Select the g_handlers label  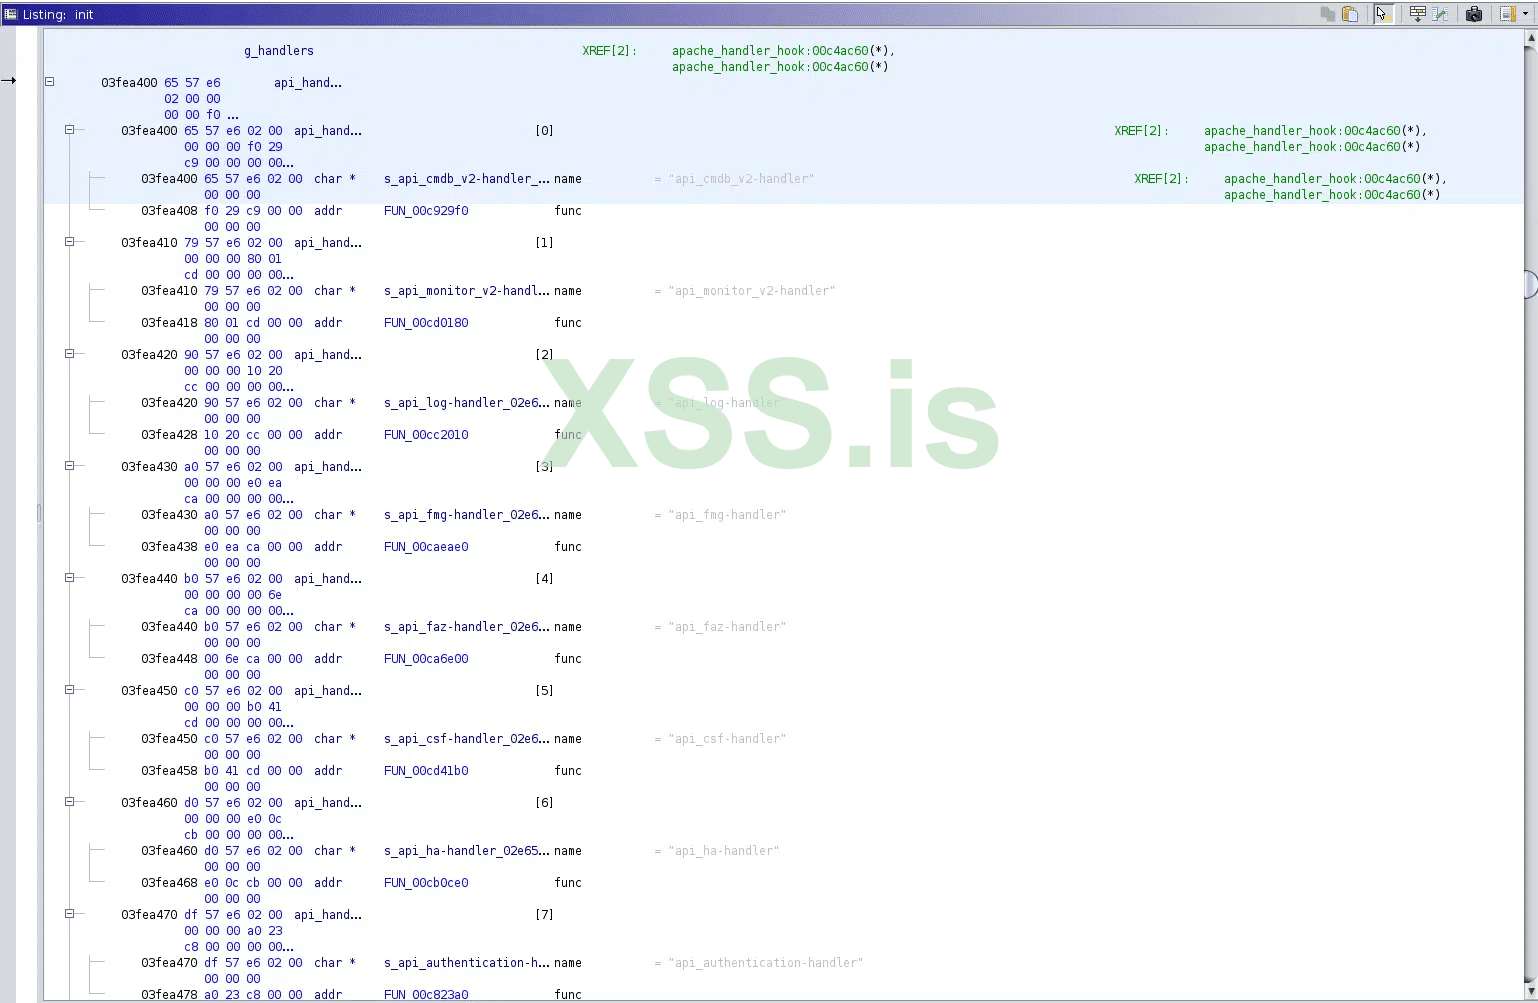tap(279, 51)
